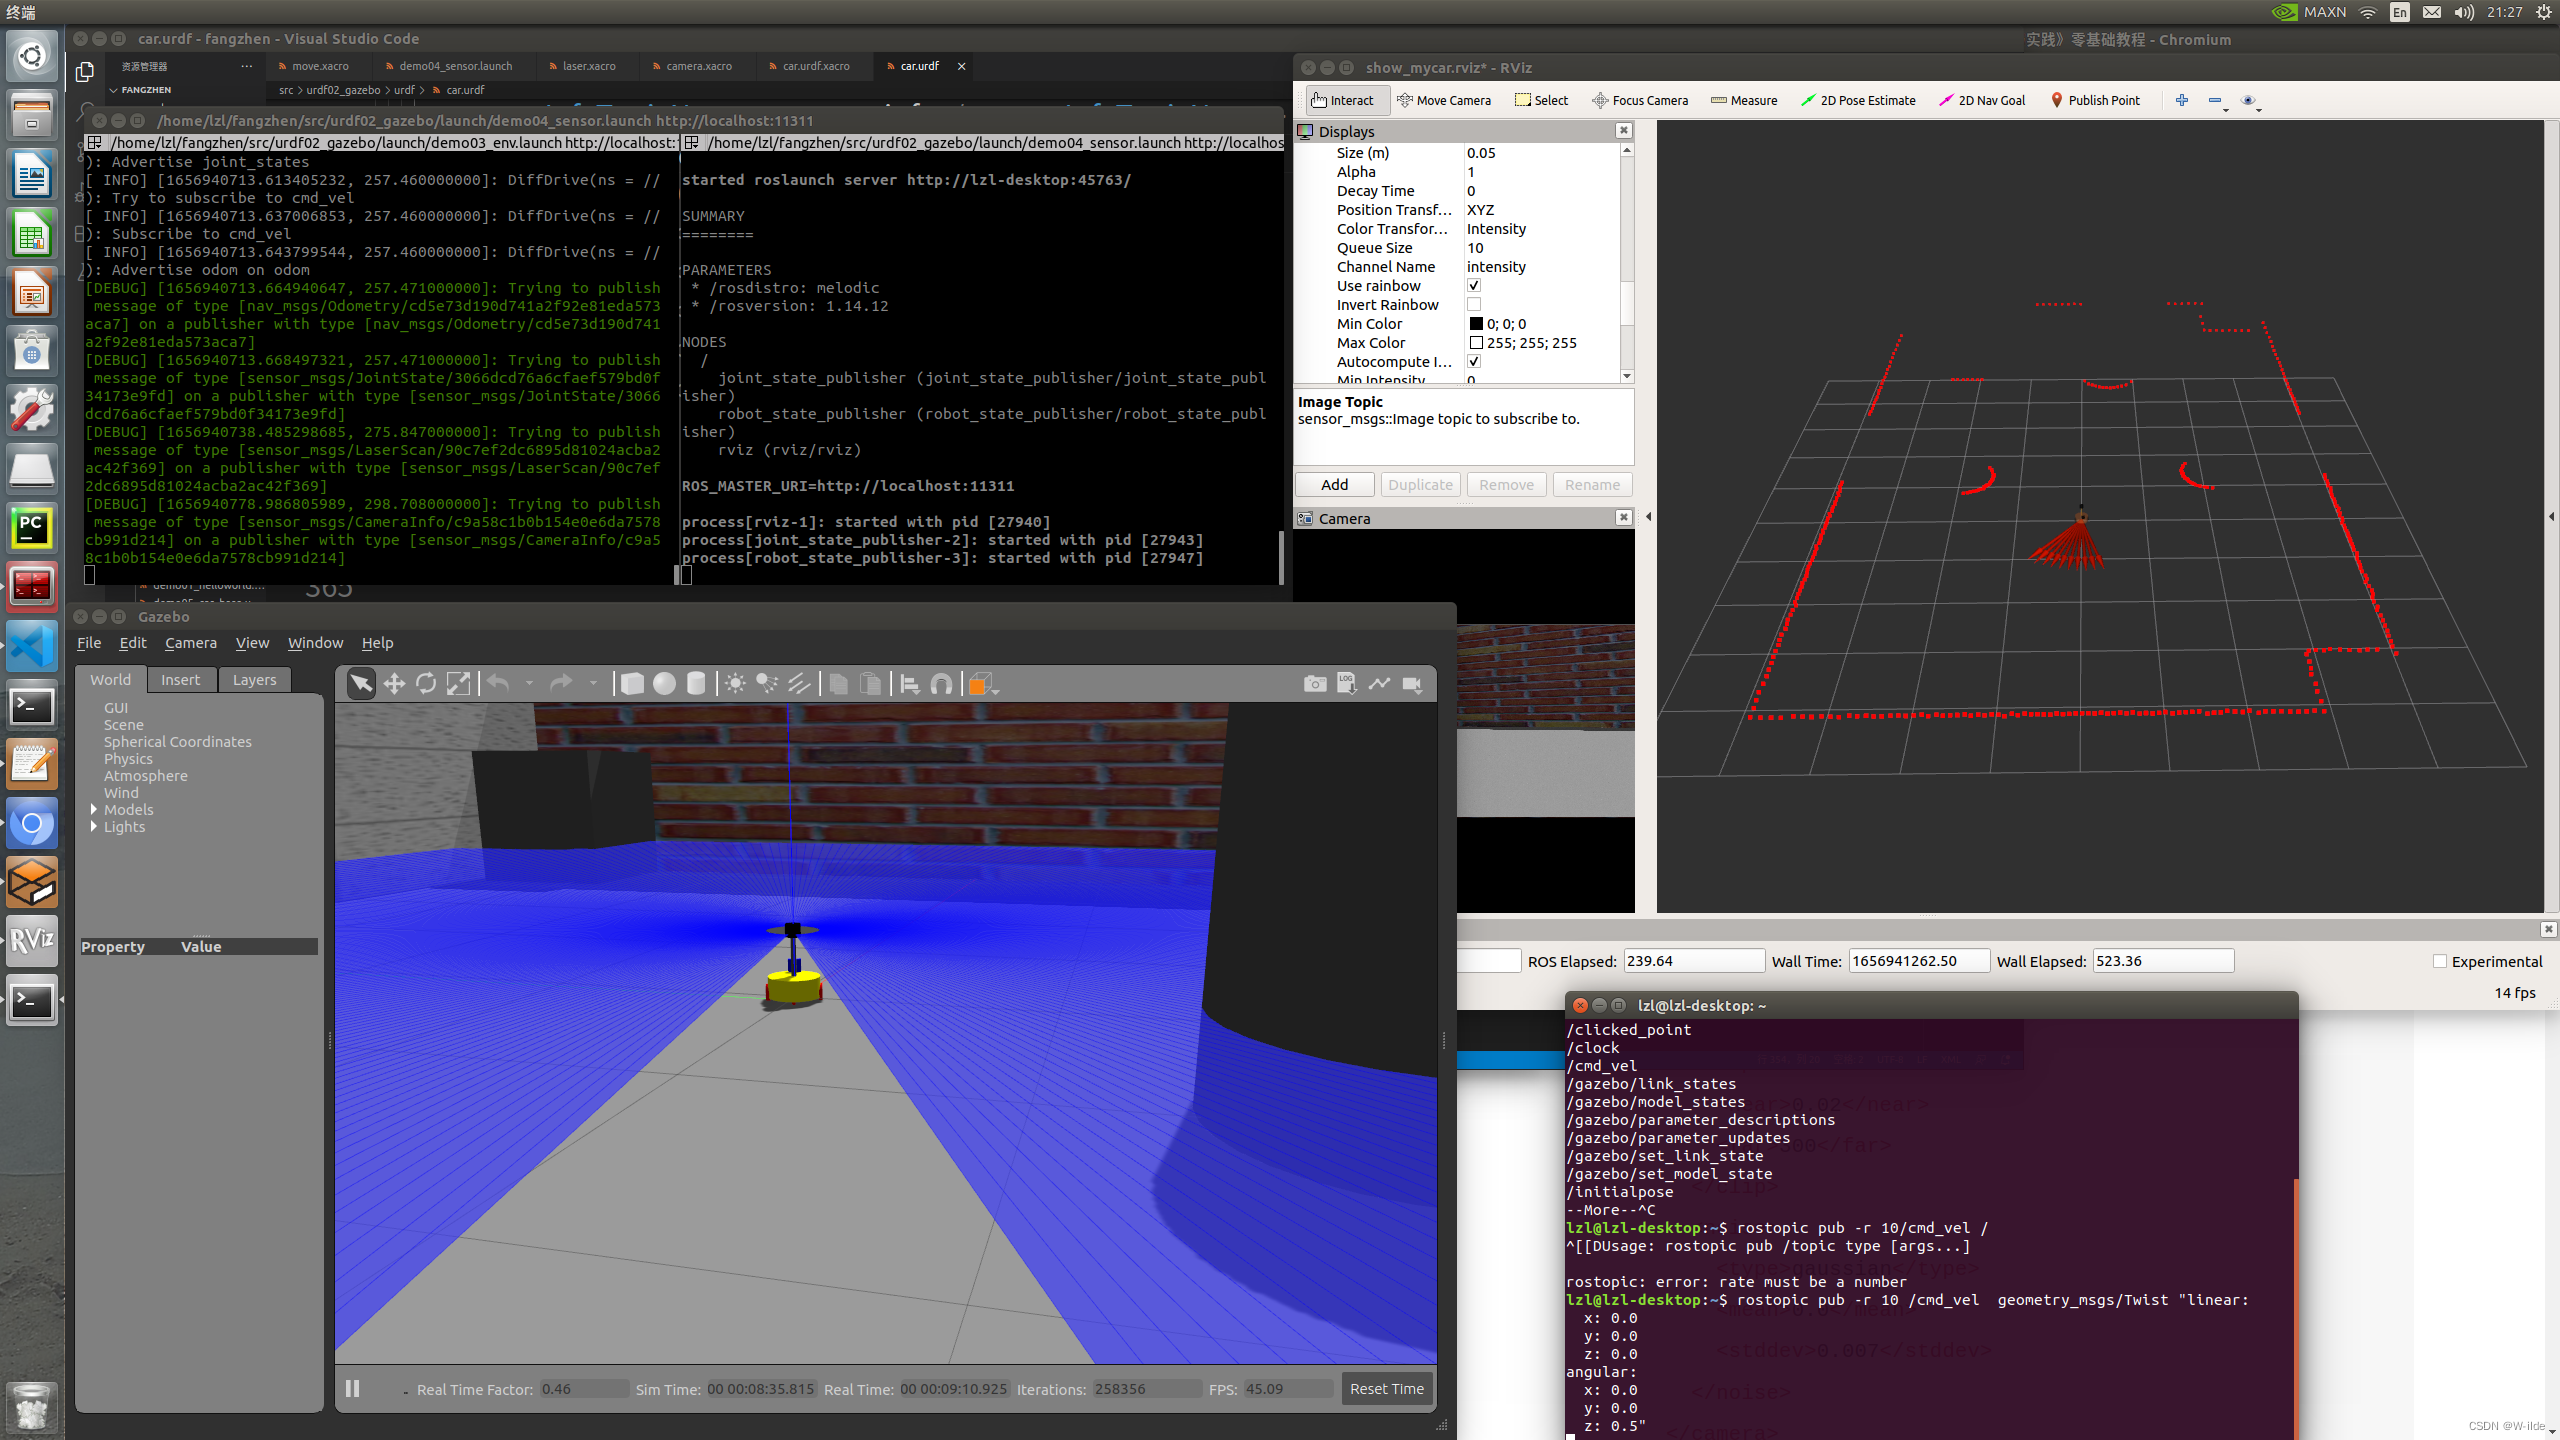The image size is (2560, 1440).
Task: Activate Gazebo scale mode tool
Action: pyautogui.click(x=458, y=684)
